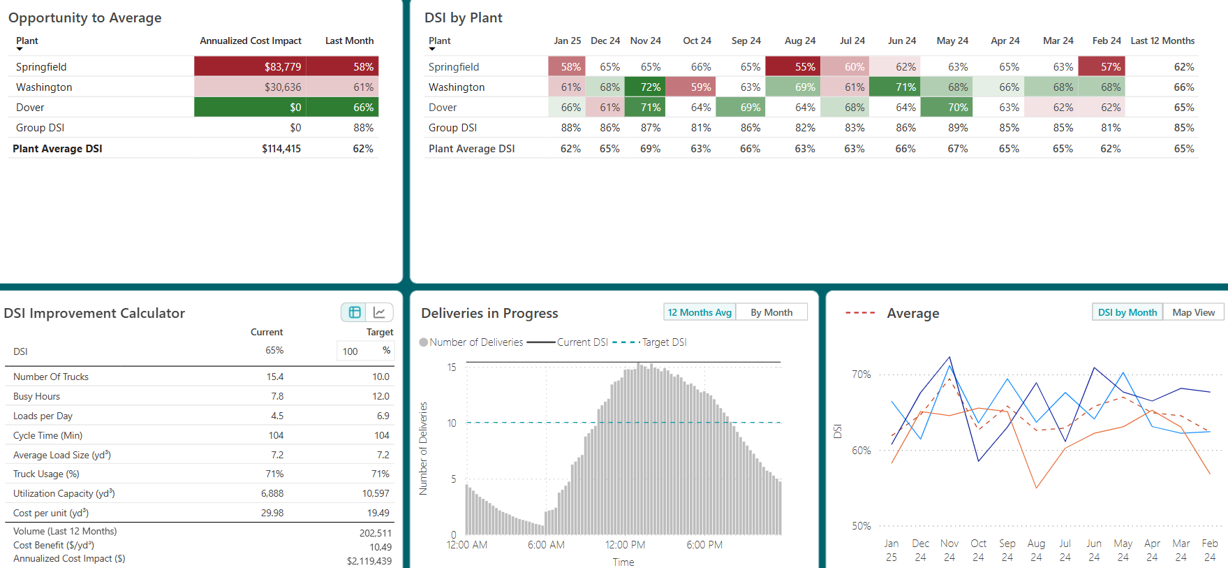Select Dover row in Opportunity to Average
The image size is (1228, 568).
click(x=193, y=107)
